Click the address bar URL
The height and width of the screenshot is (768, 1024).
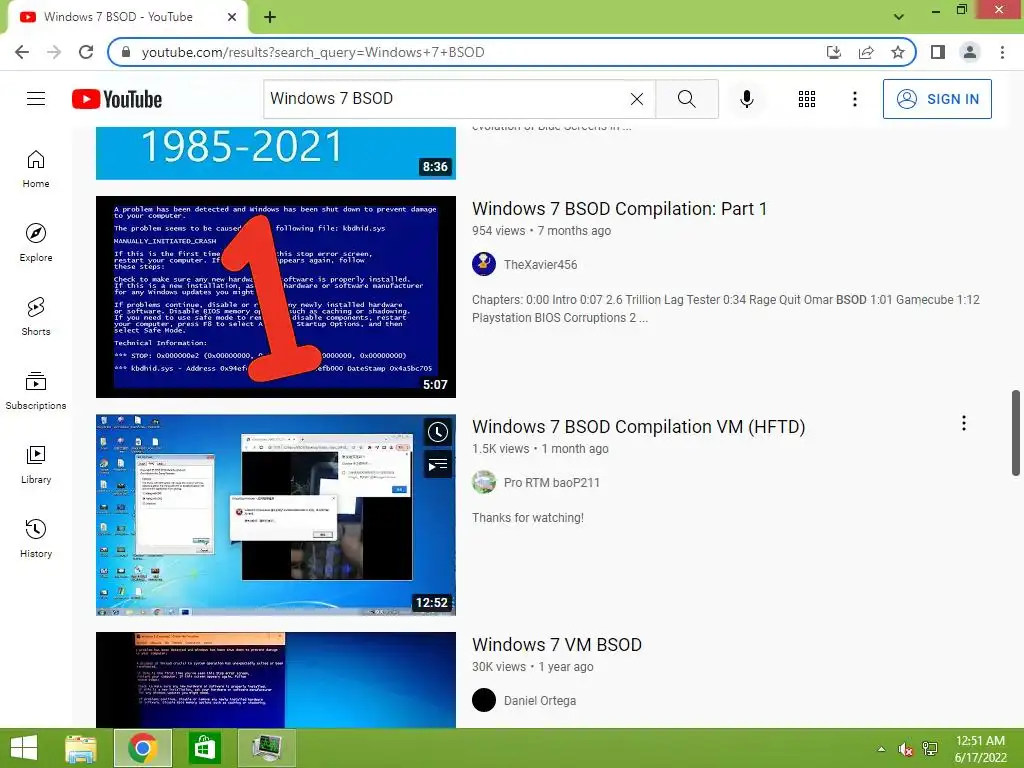[x=313, y=52]
